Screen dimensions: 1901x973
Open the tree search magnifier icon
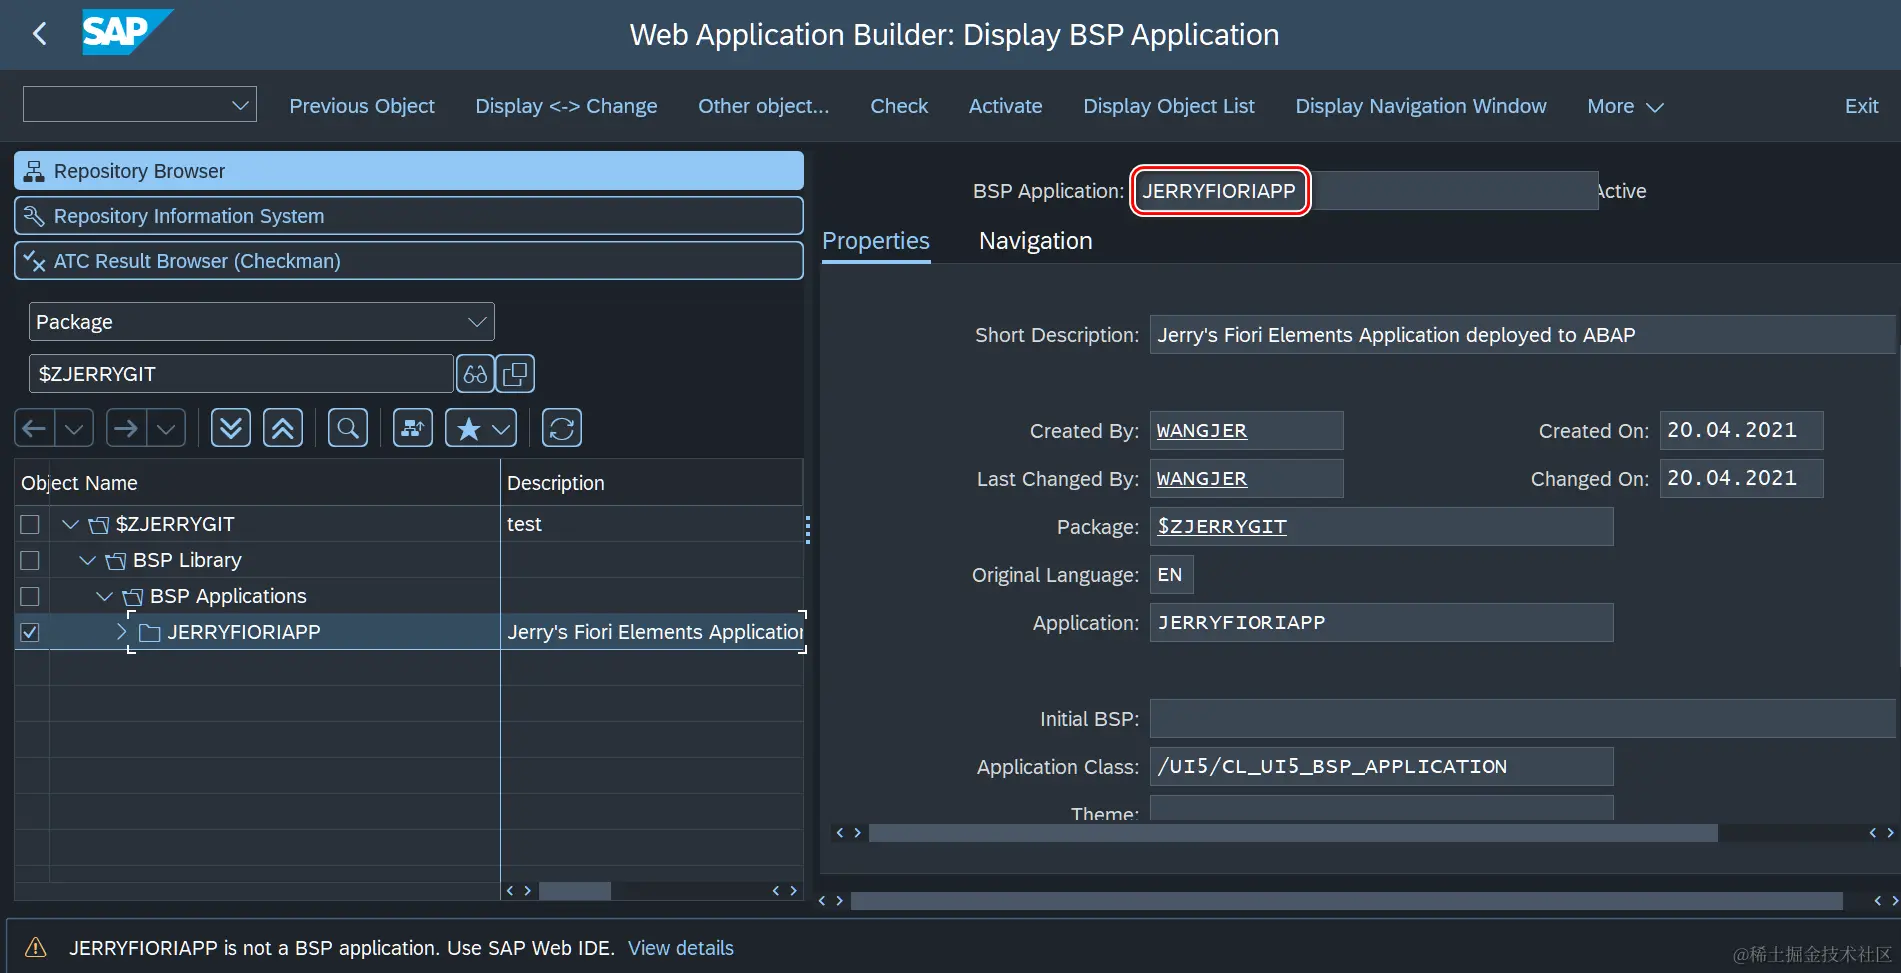click(348, 429)
